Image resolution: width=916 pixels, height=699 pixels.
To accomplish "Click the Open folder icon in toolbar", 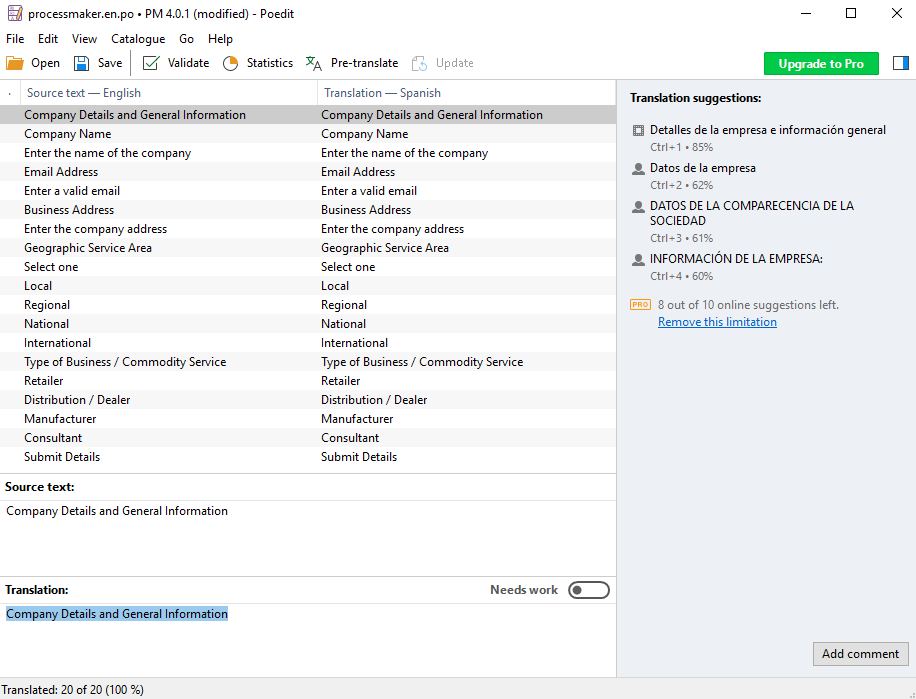I will click(15, 63).
